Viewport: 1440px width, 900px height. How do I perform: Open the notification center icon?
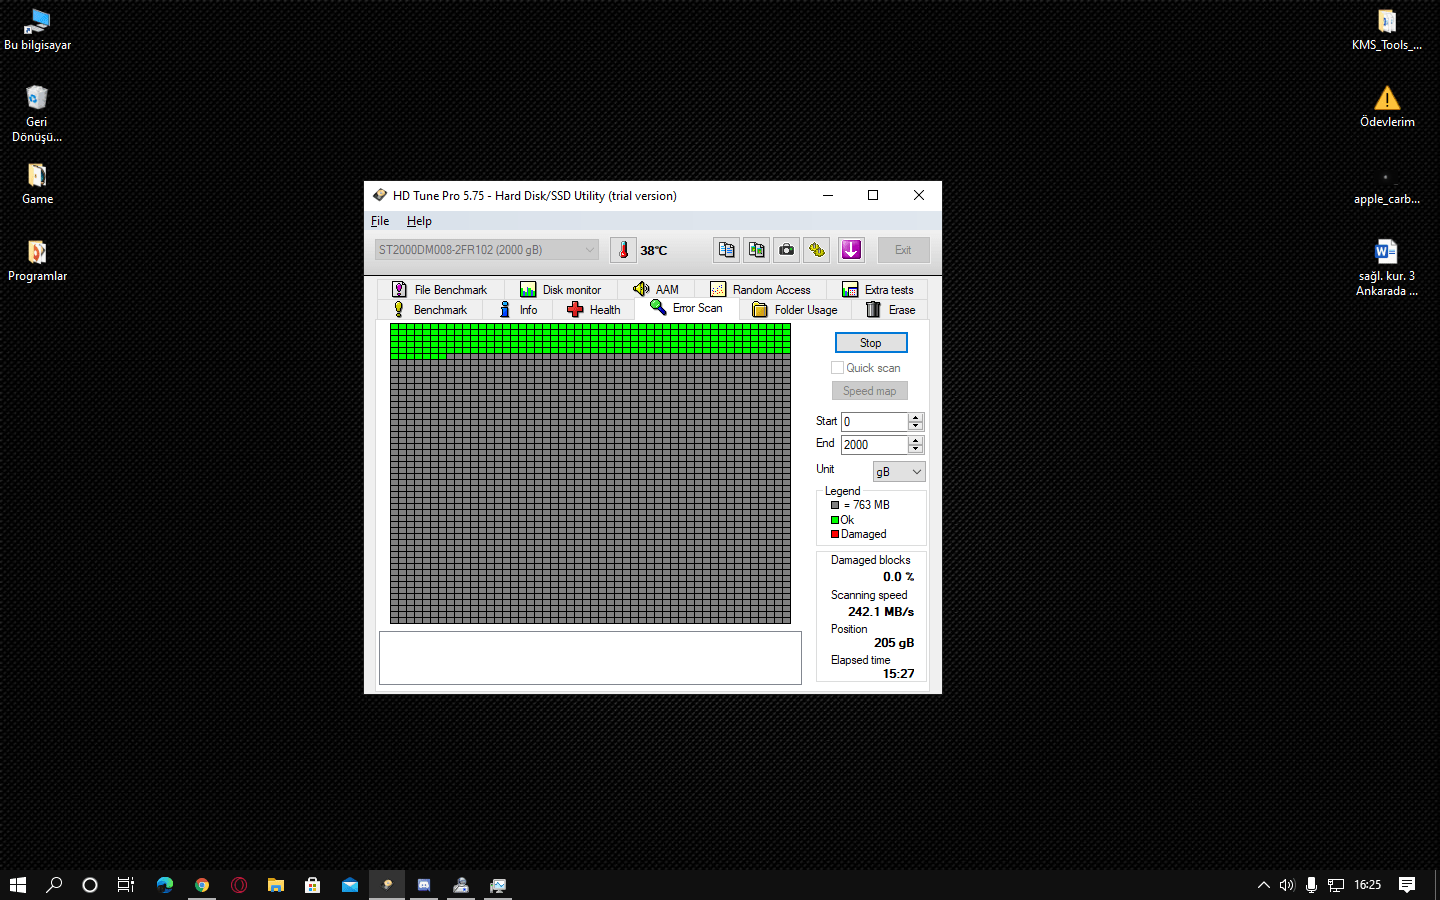point(1407,885)
